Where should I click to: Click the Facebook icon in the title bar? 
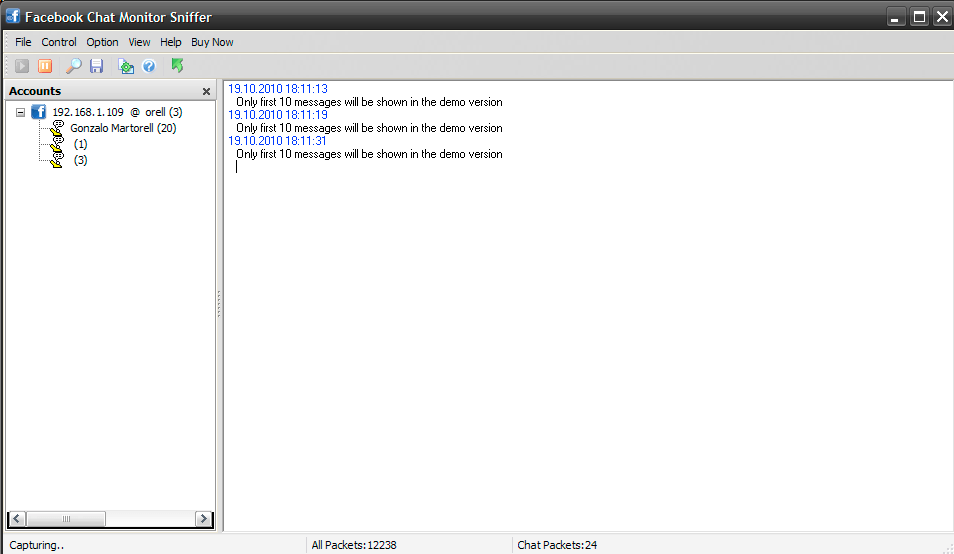coord(13,16)
